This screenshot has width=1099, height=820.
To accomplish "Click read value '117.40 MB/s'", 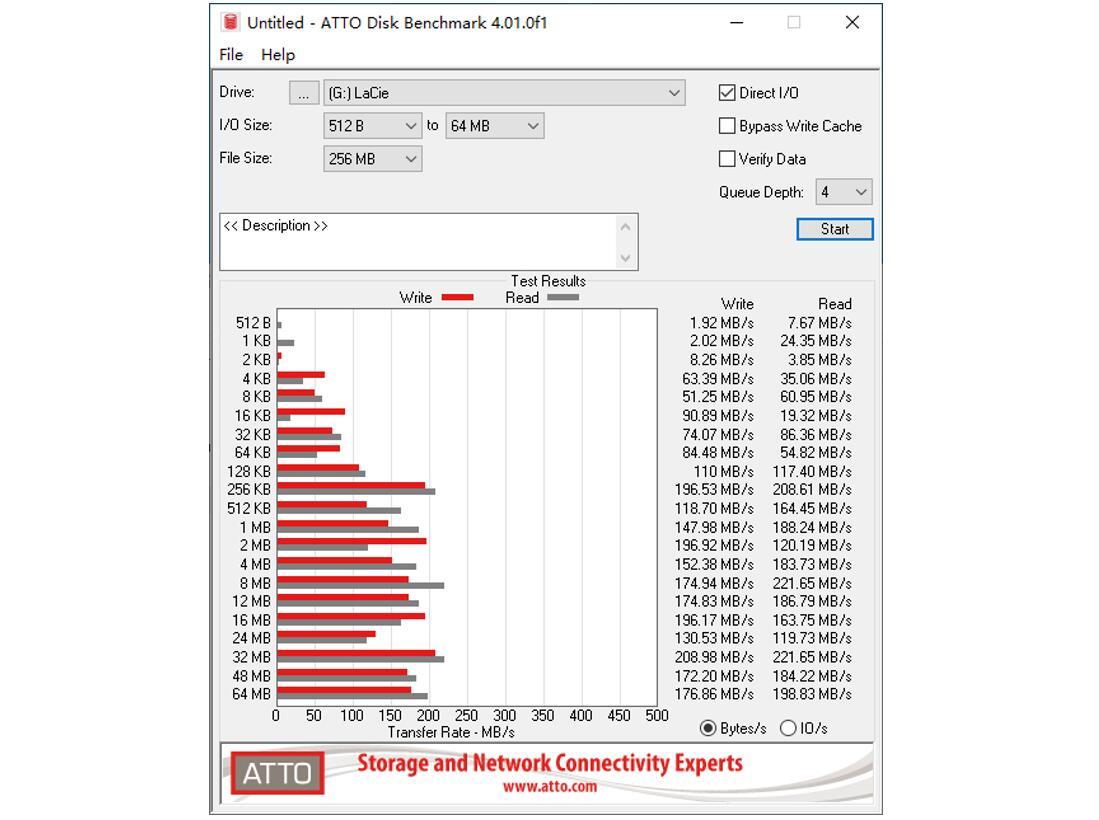I will 812,472.
